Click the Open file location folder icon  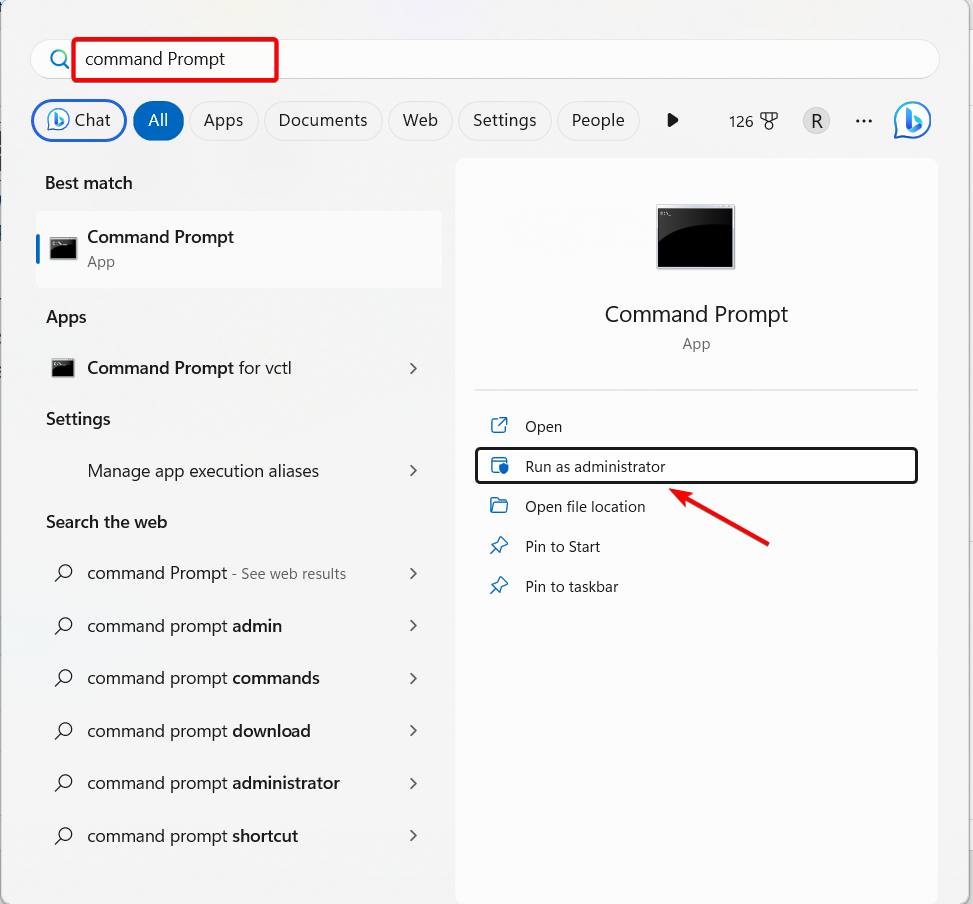(x=500, y=506)
